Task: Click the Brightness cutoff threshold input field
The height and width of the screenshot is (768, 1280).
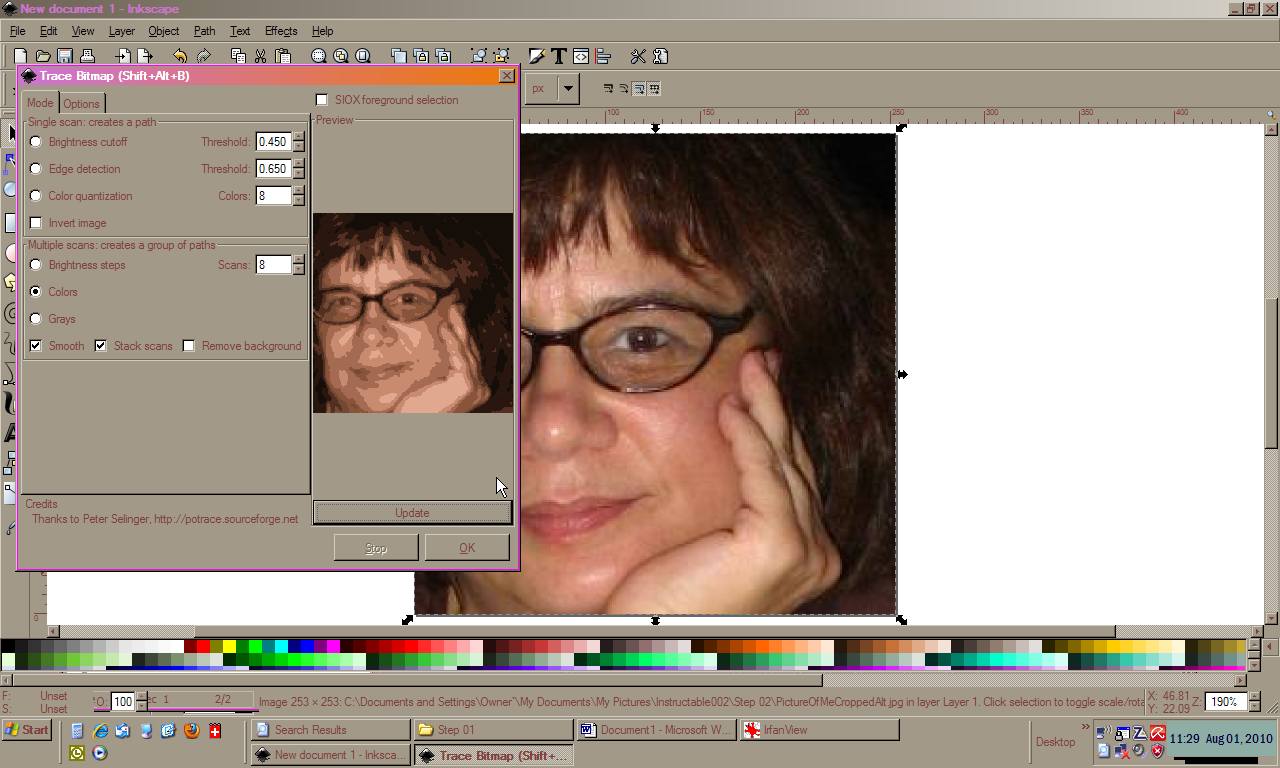Action: coord(273,142)
